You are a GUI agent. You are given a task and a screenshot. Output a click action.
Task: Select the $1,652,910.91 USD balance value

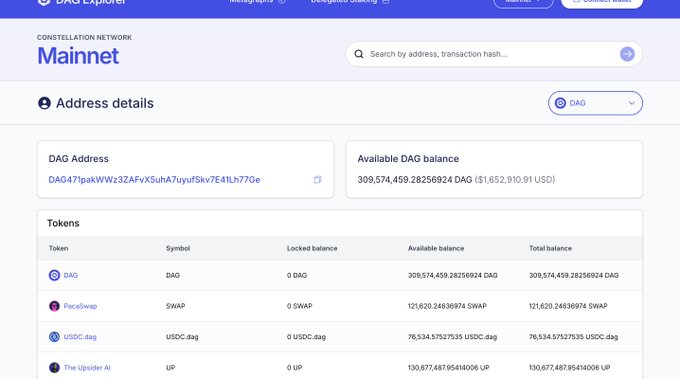pyautogui.click(x=515, y=180)
